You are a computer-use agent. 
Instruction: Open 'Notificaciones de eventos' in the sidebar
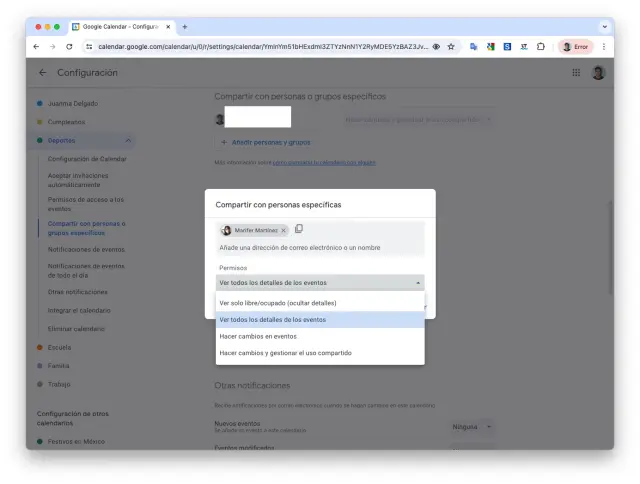coord(86,249)
